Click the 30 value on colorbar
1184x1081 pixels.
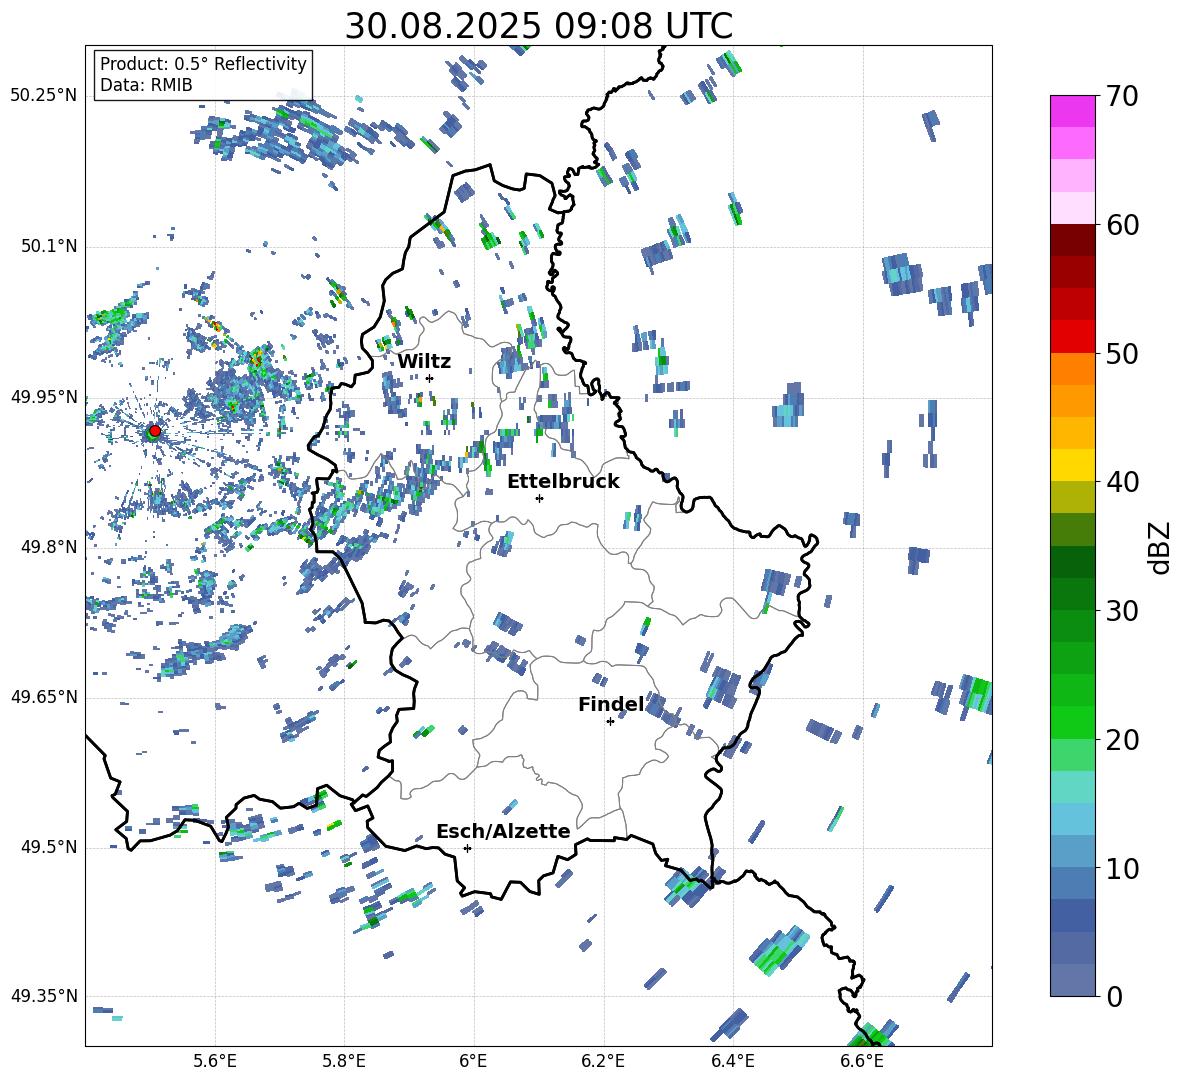(1122, 611)
